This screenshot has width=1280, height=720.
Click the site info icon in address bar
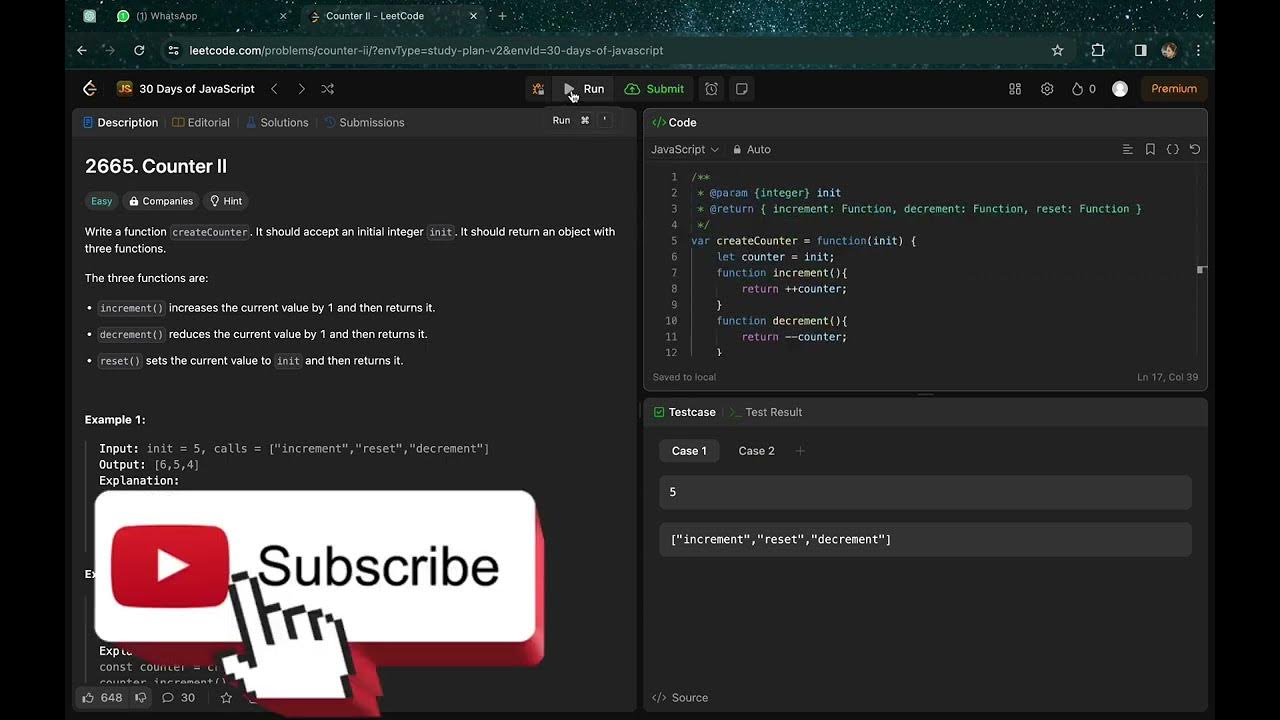point(173,50)
